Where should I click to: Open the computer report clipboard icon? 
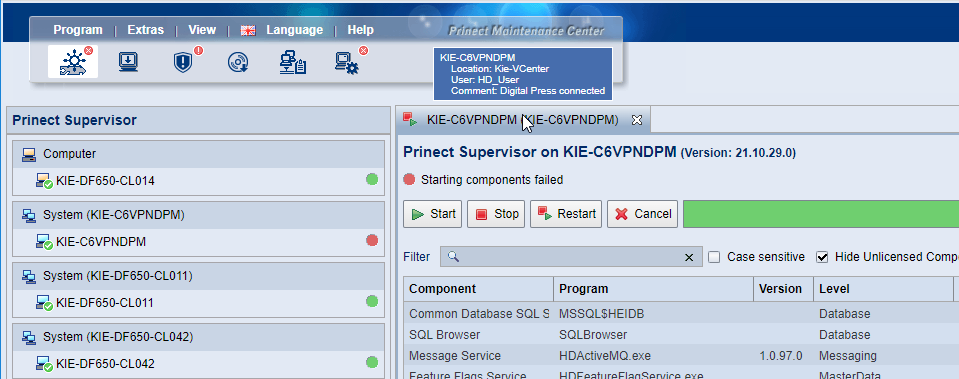coord(292,62)
